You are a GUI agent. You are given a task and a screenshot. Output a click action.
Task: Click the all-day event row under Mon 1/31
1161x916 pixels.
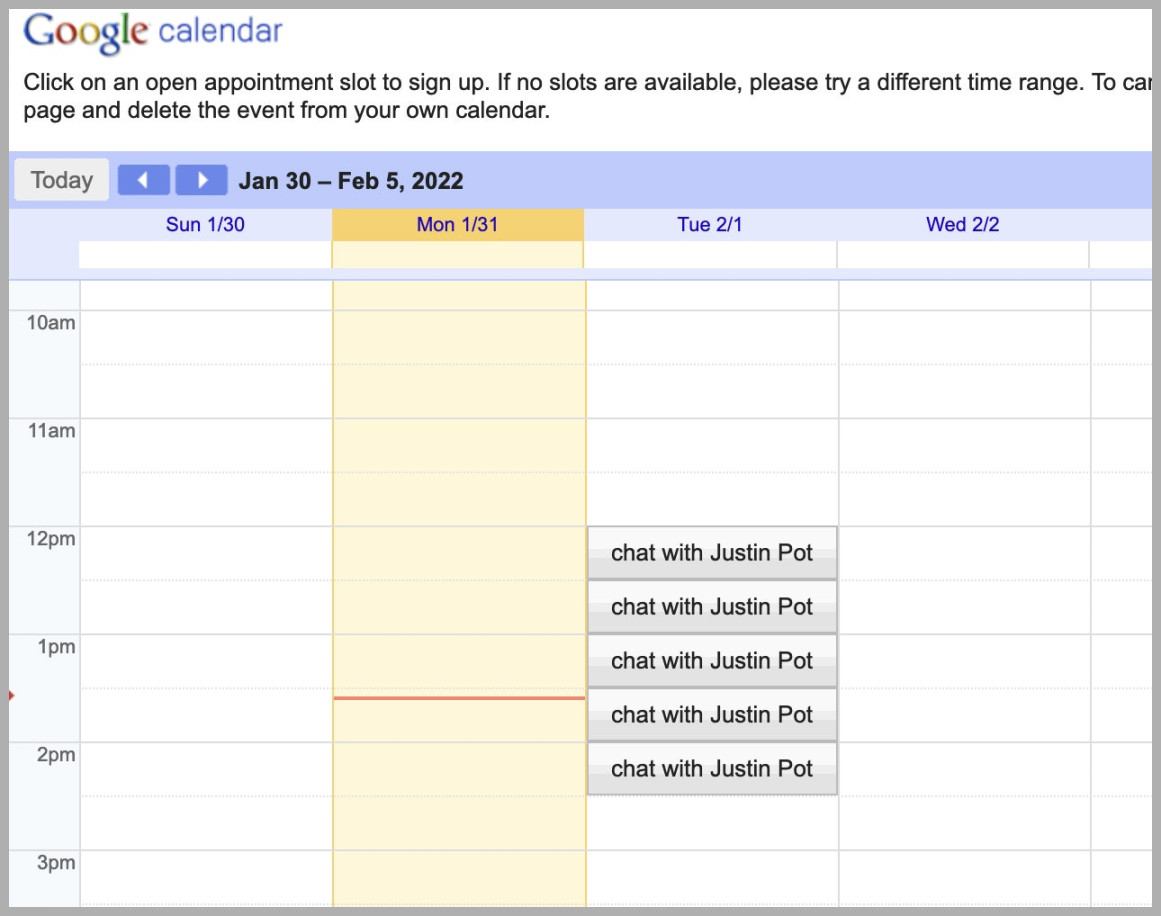click(x=456, y=252)
